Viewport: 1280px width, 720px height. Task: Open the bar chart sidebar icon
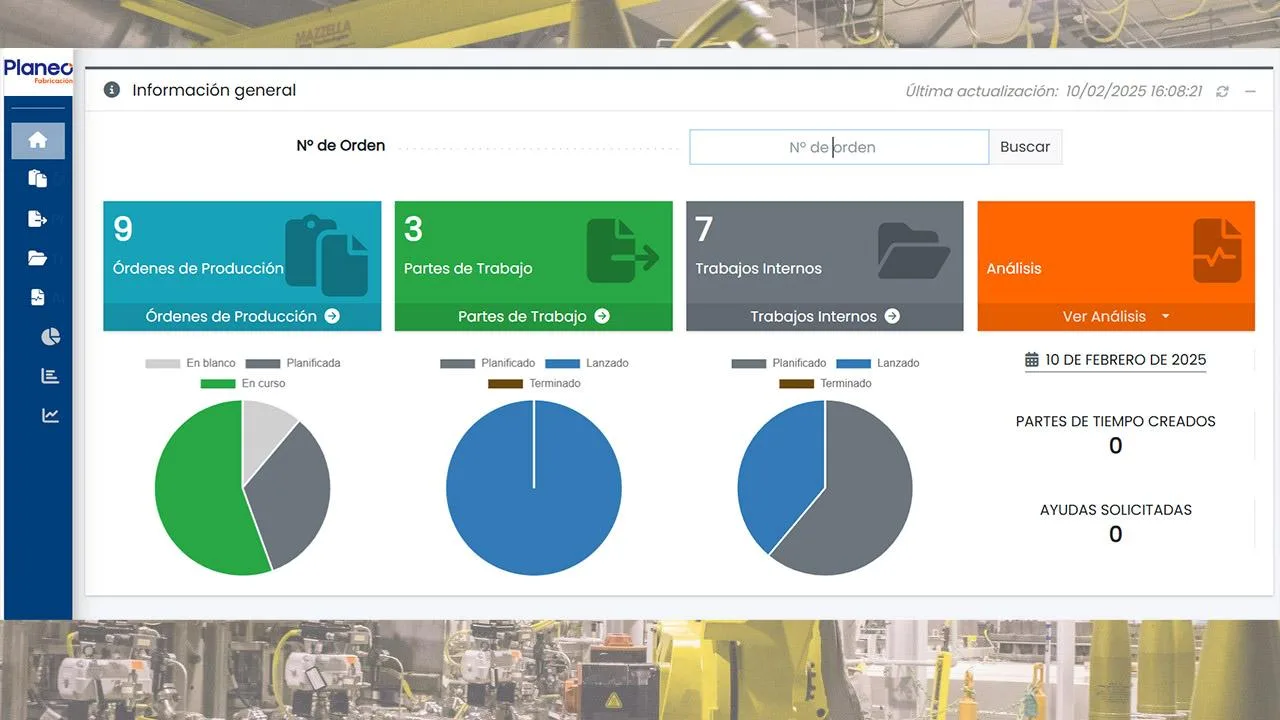pyautogui.click(x=50, y=376)
